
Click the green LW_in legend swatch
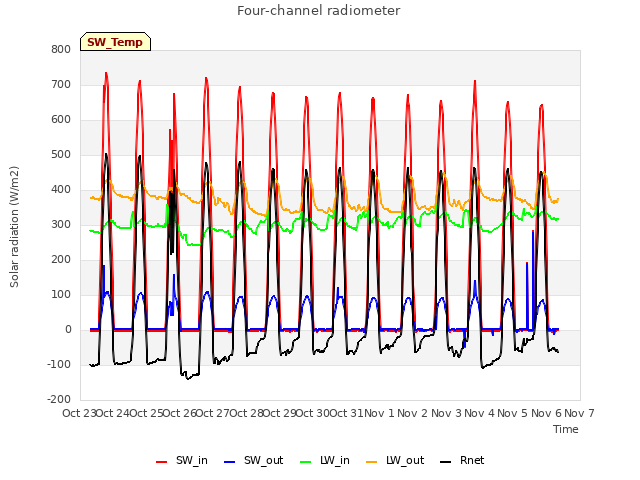coord(306,462)
